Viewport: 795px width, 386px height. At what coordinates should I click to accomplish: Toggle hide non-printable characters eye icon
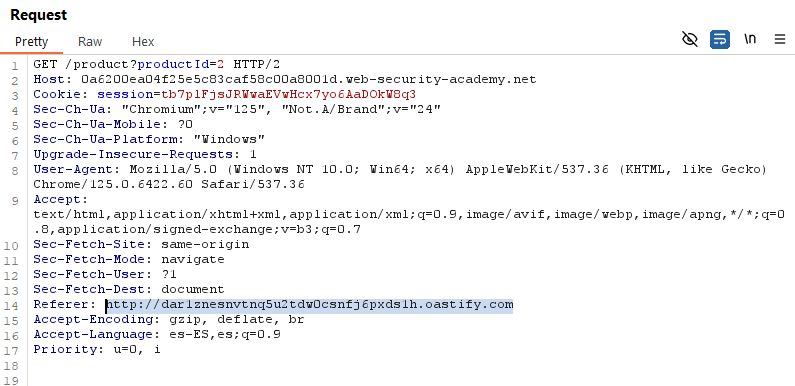point(690,39)
